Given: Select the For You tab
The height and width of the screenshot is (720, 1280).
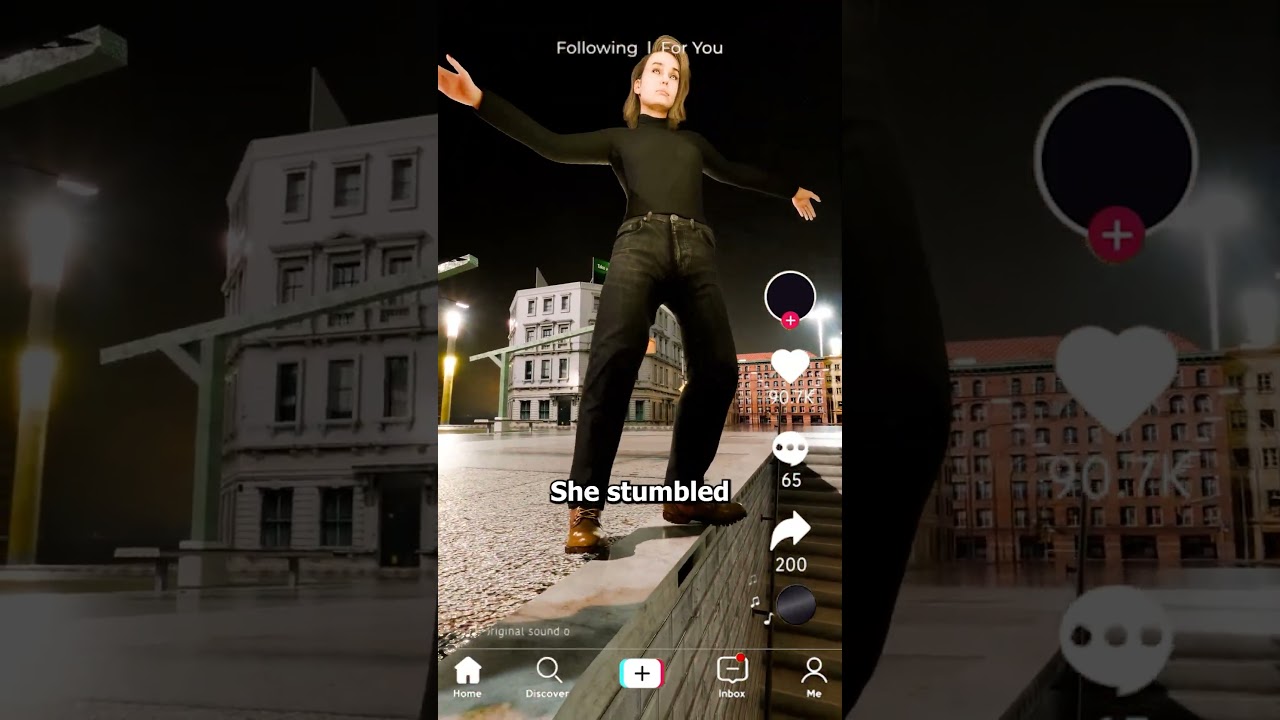Looking at the screenshot, I should pos(692,48).
